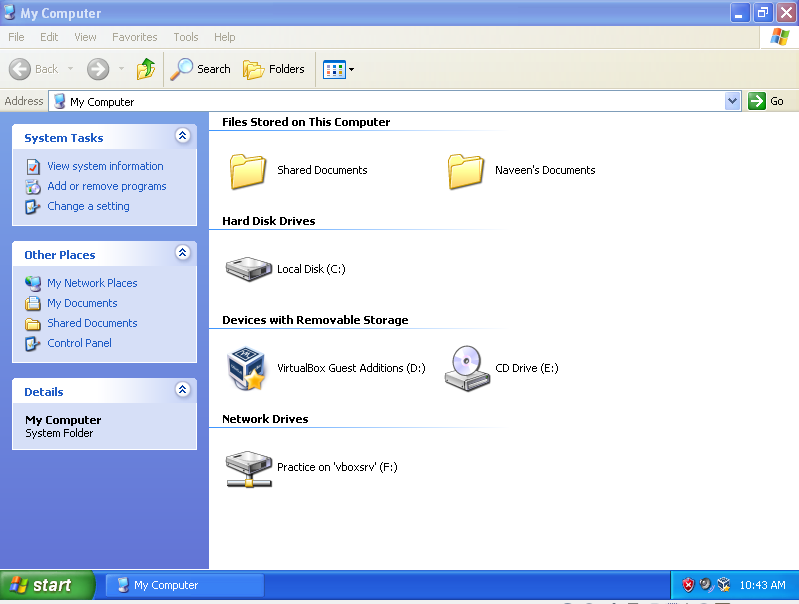Click Change a setting link
This screenshot has width=799, height=604.
[x=88, y=206]
